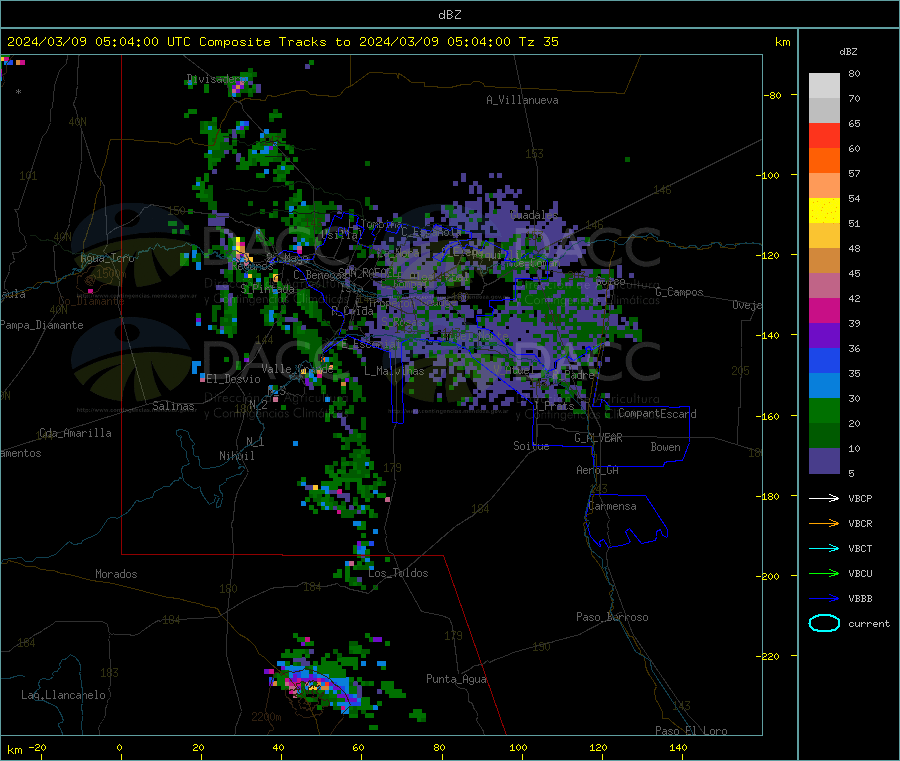Click the Pampa_Diamante map label
The image size is (900, 761).
point(42,325)
